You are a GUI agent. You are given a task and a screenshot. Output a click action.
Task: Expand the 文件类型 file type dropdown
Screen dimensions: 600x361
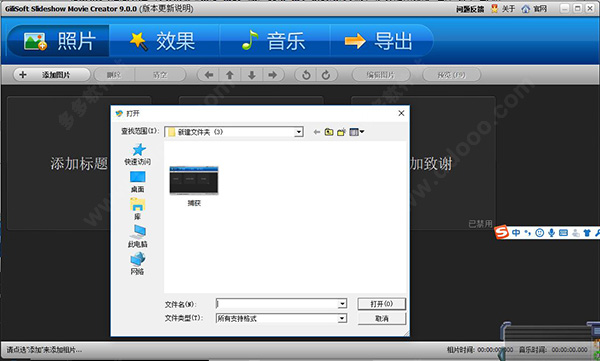[342, 319]
